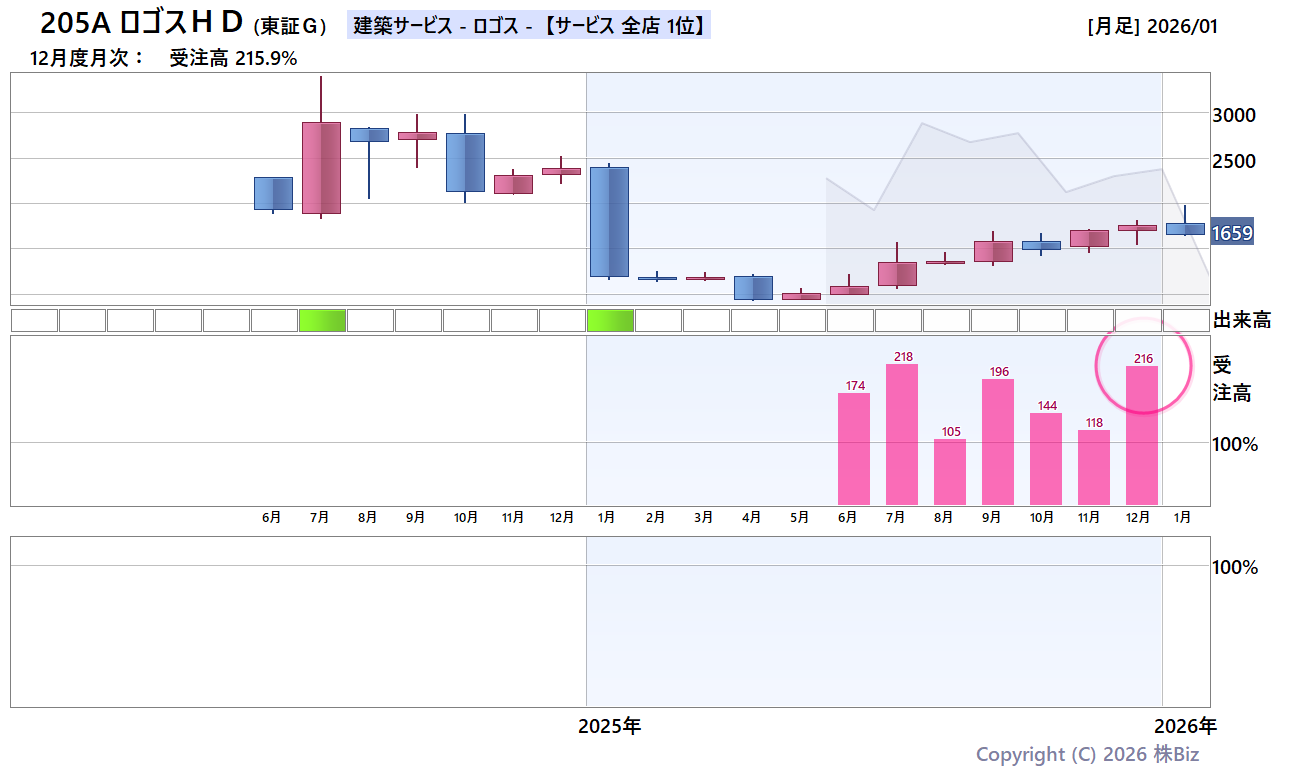The width and height of the screenshot is (1300, 770).
Task: Toggle the green 1月 volume marker
Action: [609, 320]
